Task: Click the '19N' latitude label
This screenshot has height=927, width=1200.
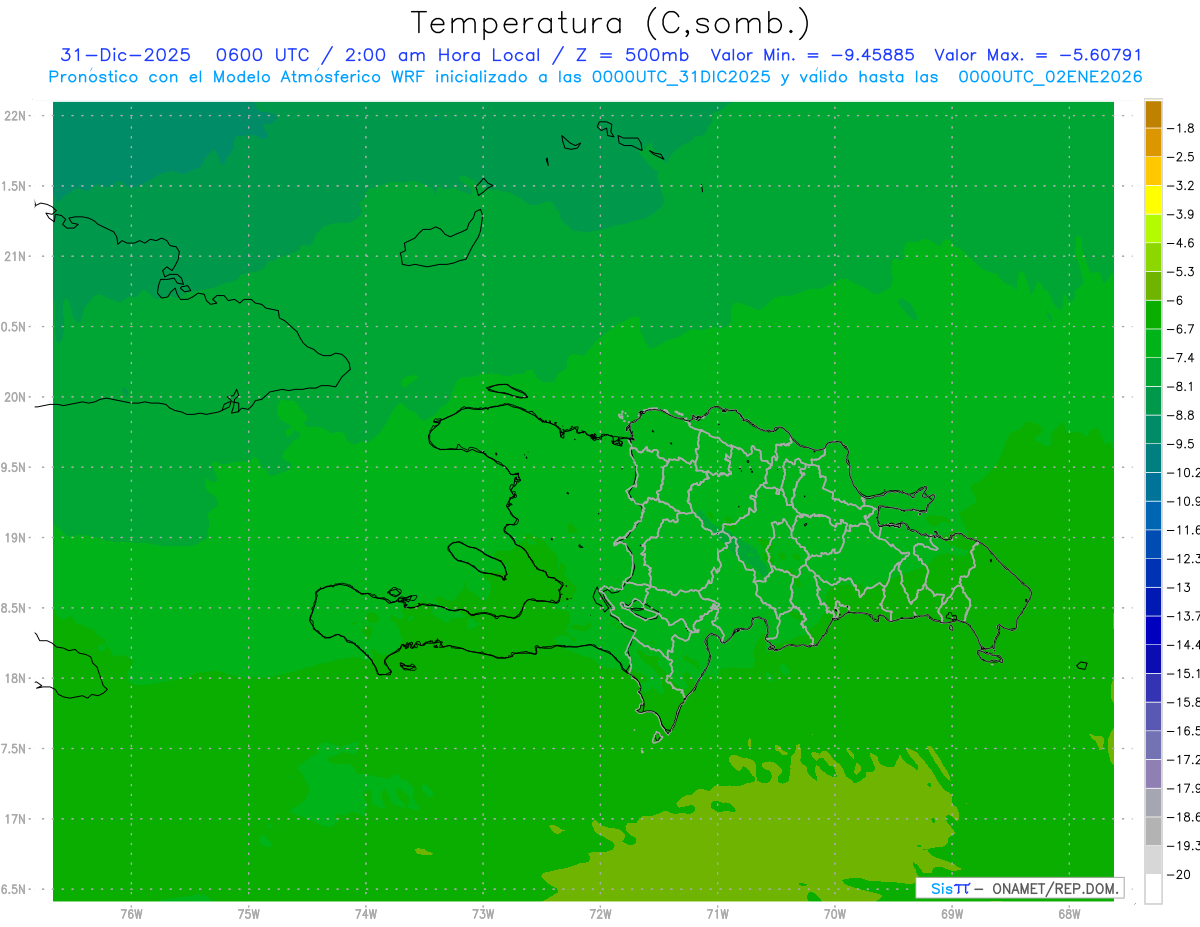Action: tap(14, 538)
